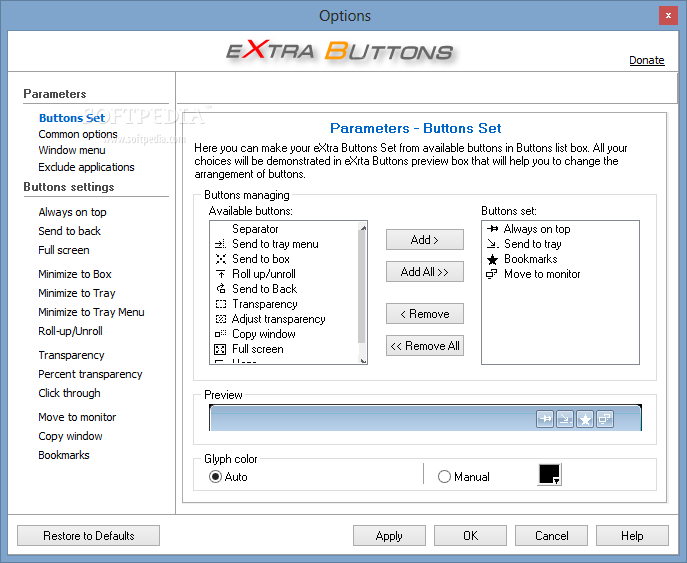Open Send to back button settings
The height and width of the screenshot is (563, 687).
(69, 231)
